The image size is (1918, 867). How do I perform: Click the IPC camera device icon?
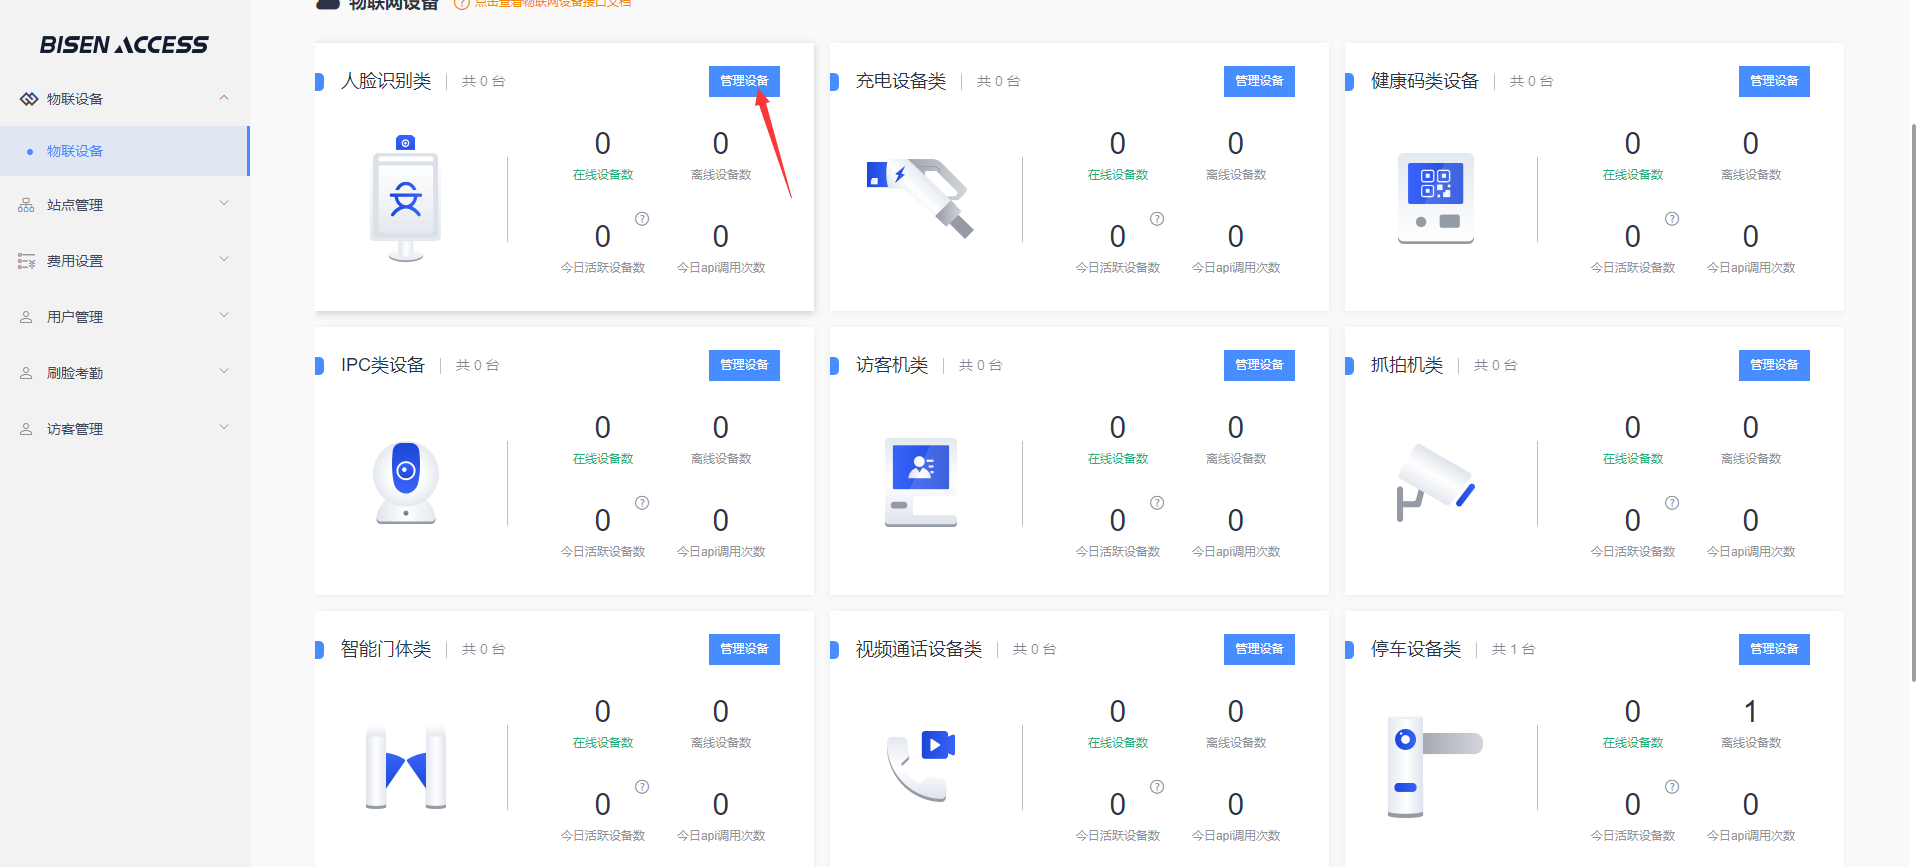click(x=405, y=482)
